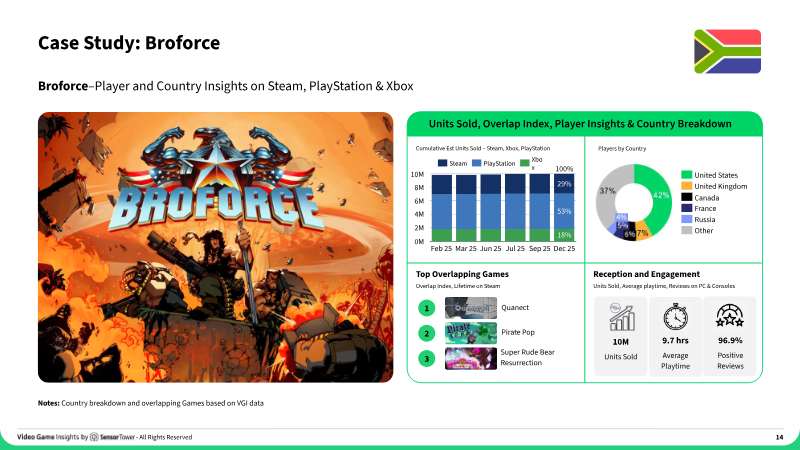Screen dimensions: 800x450
Task: Click the green number 2 rank badge
Action: 427,333
